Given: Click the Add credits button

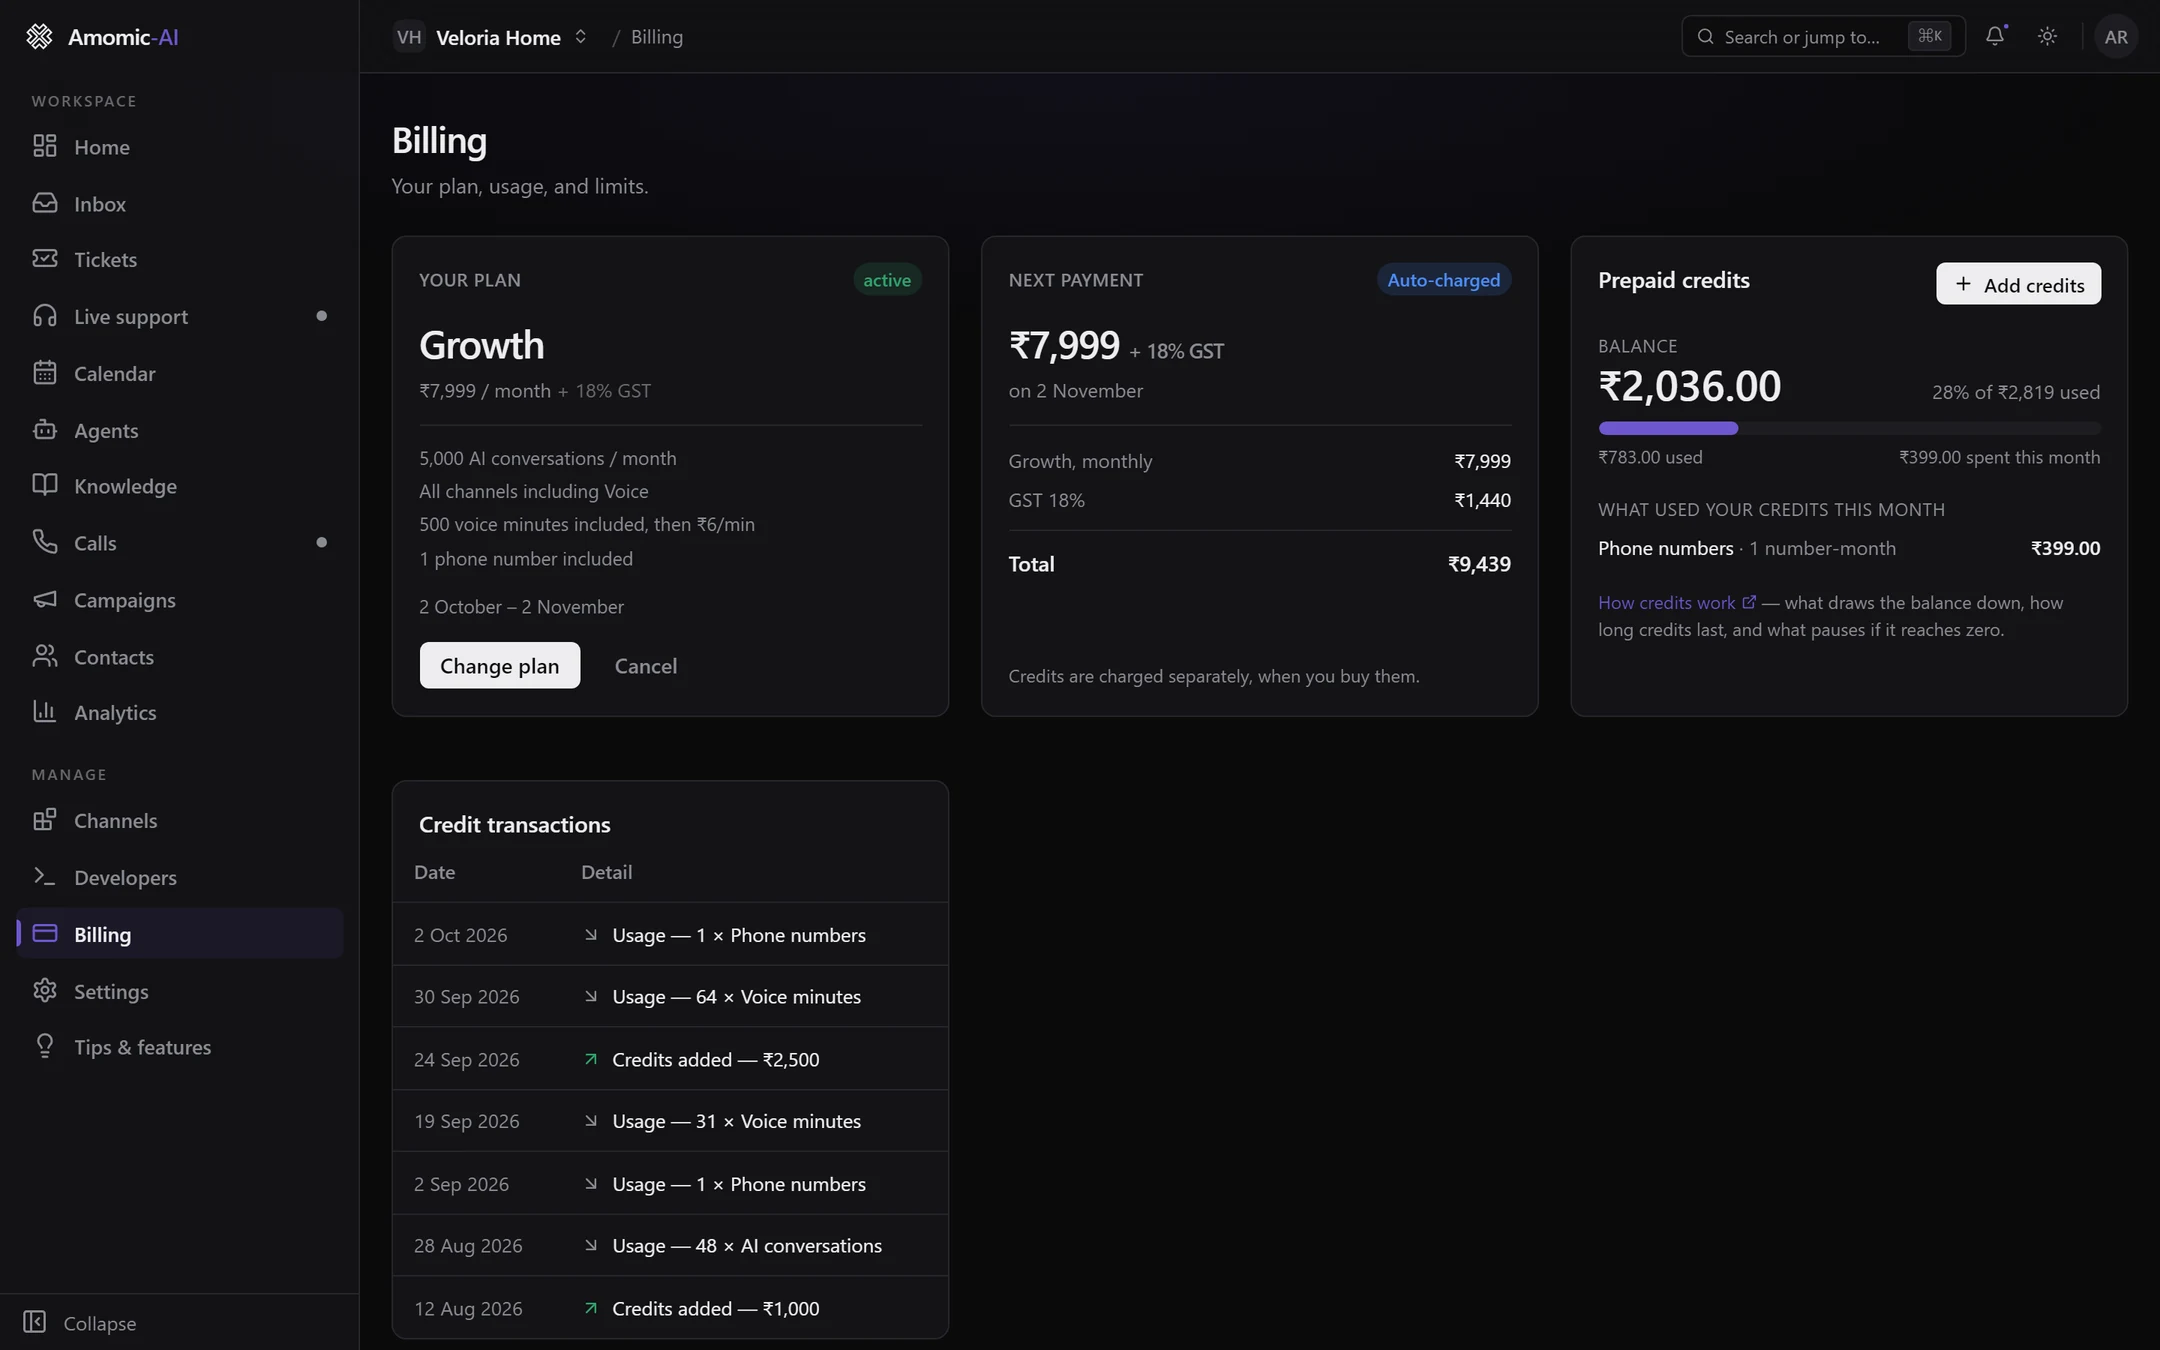Looking at the screenshot, I should [2018, 284].
